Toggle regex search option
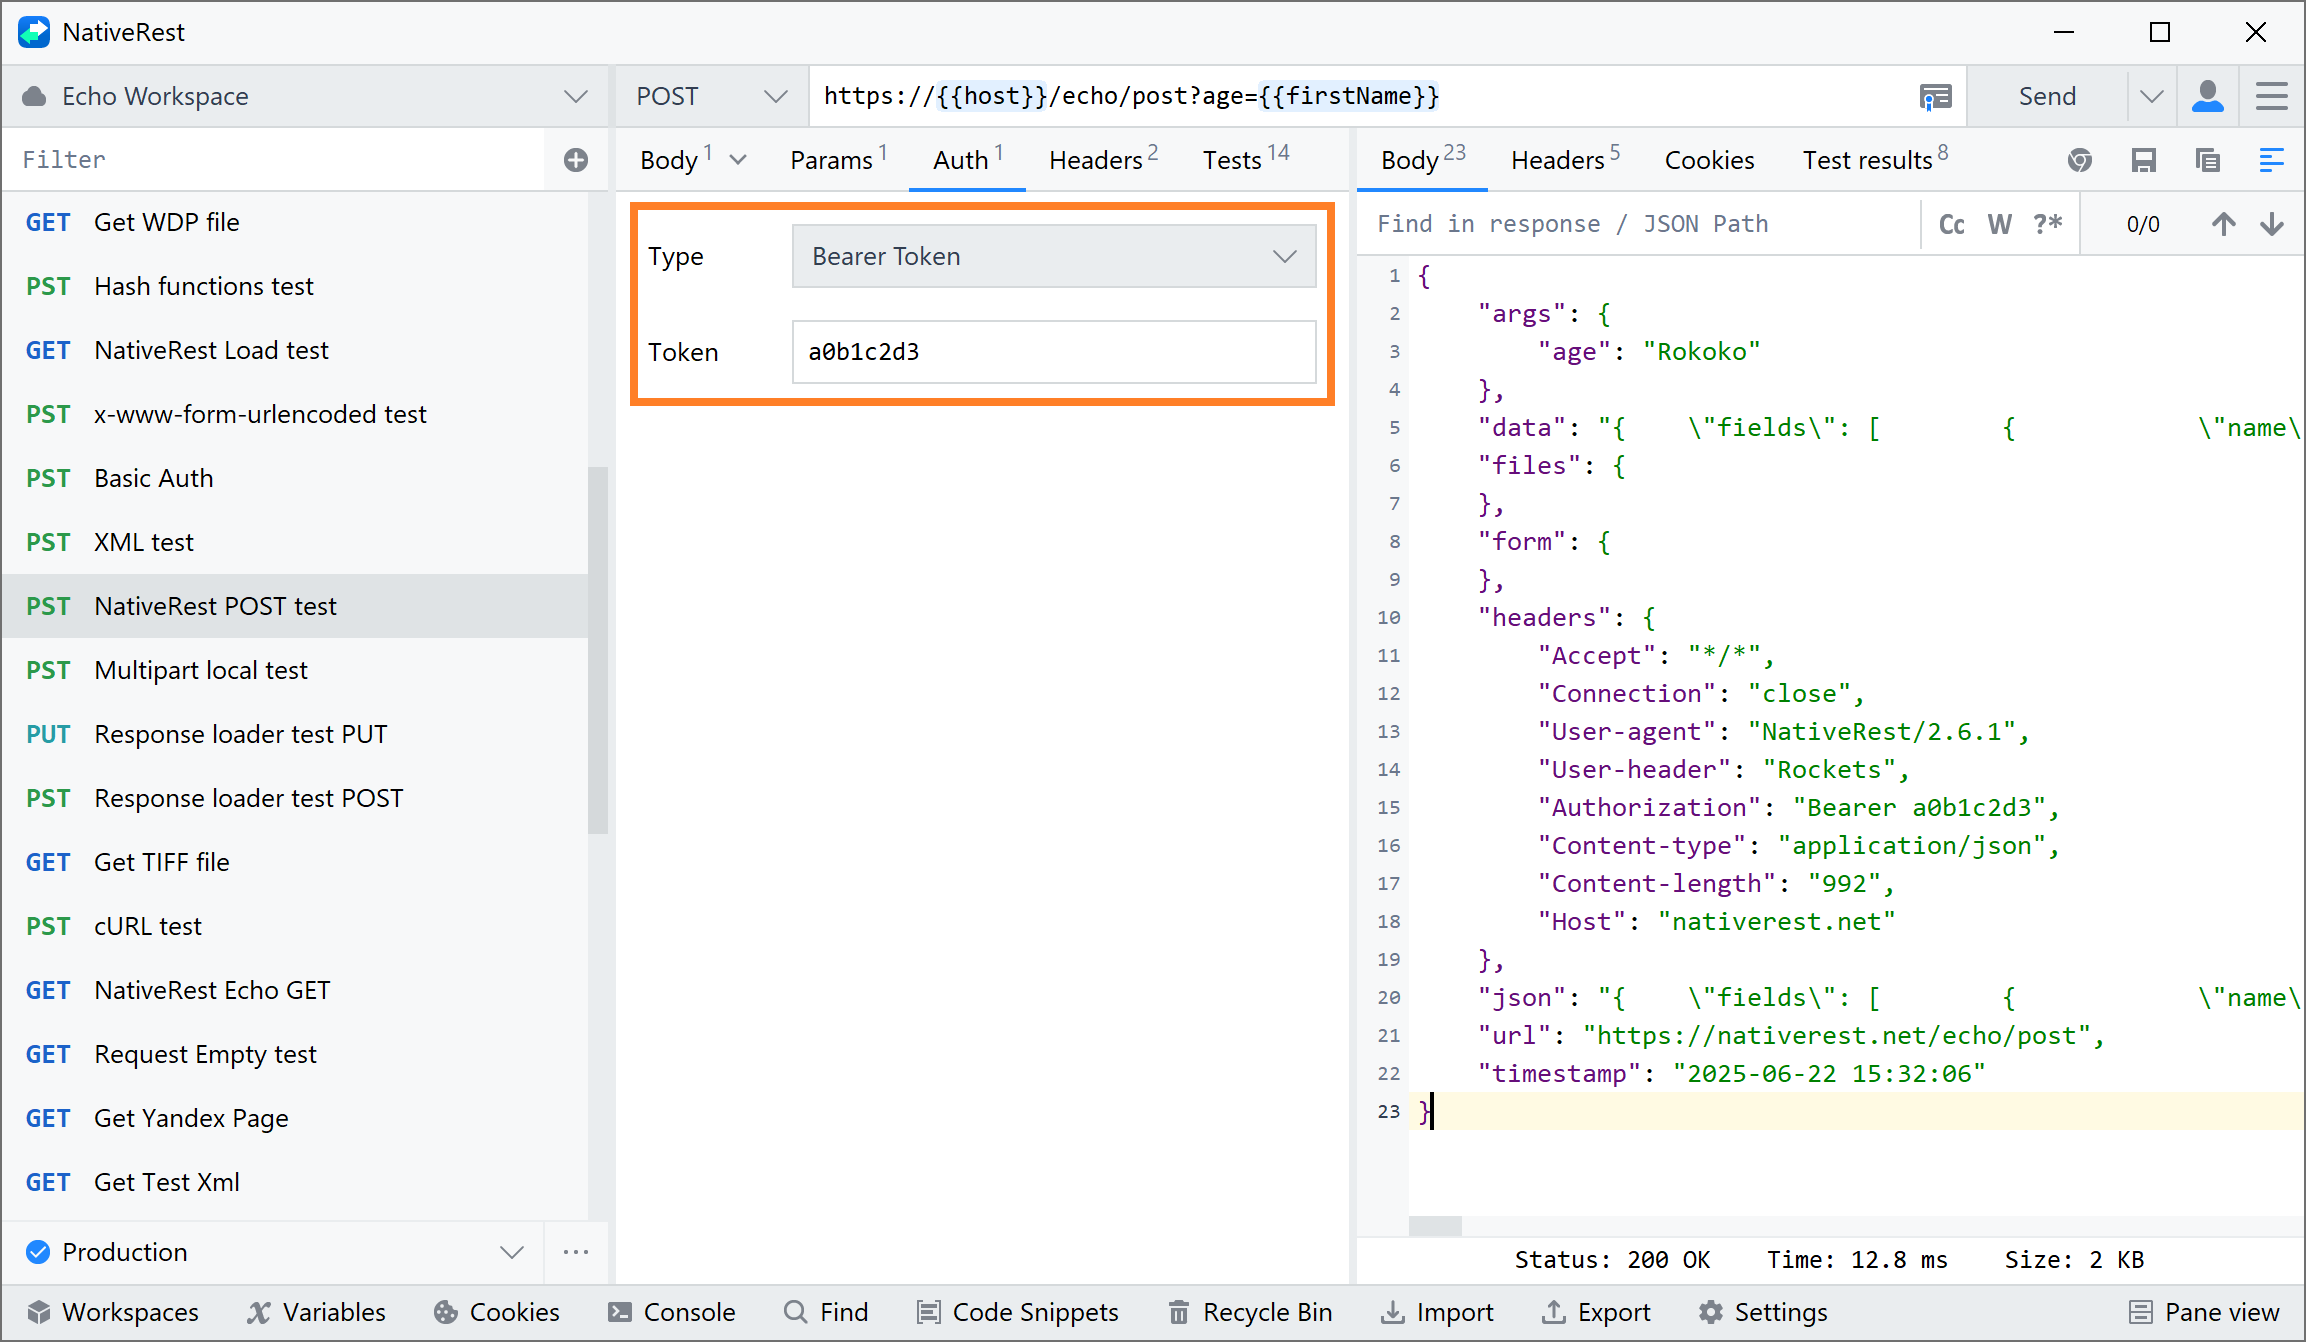This screenshot has height=1342, width=2306. [2048, 224]
